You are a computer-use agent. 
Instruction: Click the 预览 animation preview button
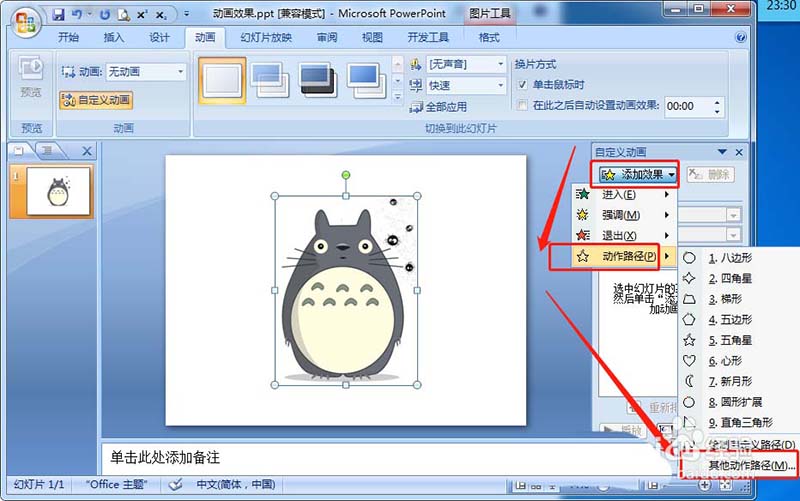point(31,77)
